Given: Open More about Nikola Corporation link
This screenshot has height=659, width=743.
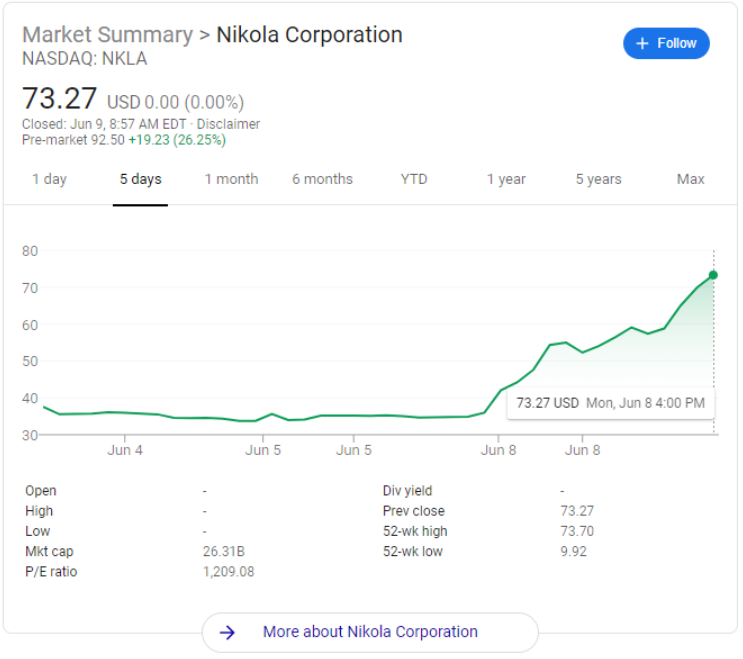Looking at the screenshot, I should tap(370, 632).
